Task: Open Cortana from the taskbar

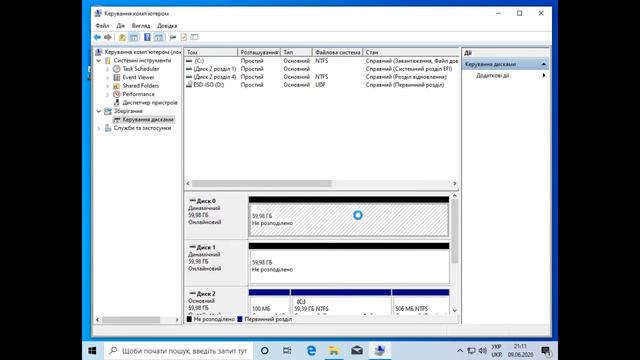Action: [264, 351]
